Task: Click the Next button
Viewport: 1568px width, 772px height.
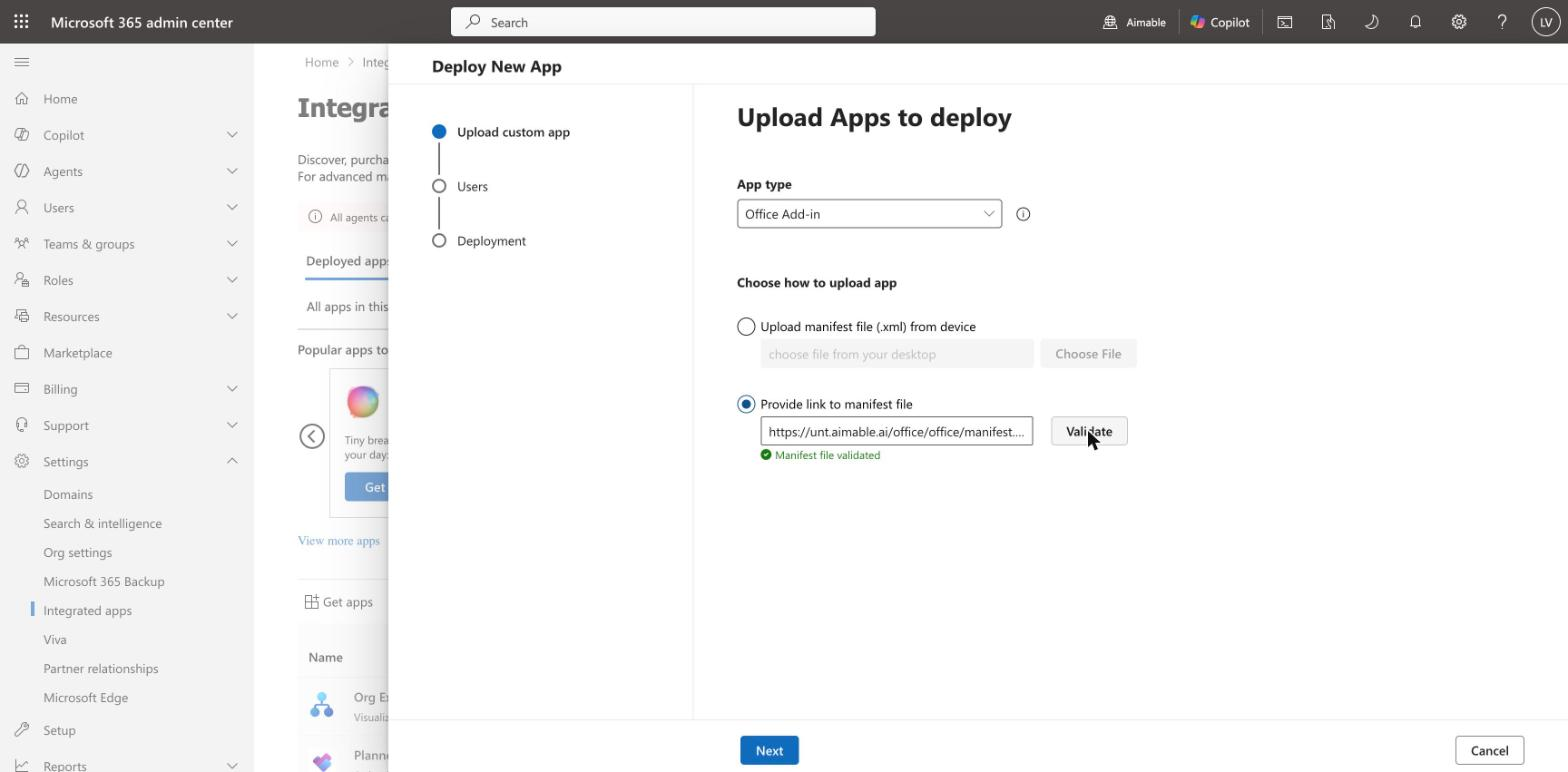Action: pyautogui.click(x=769, y=751)
